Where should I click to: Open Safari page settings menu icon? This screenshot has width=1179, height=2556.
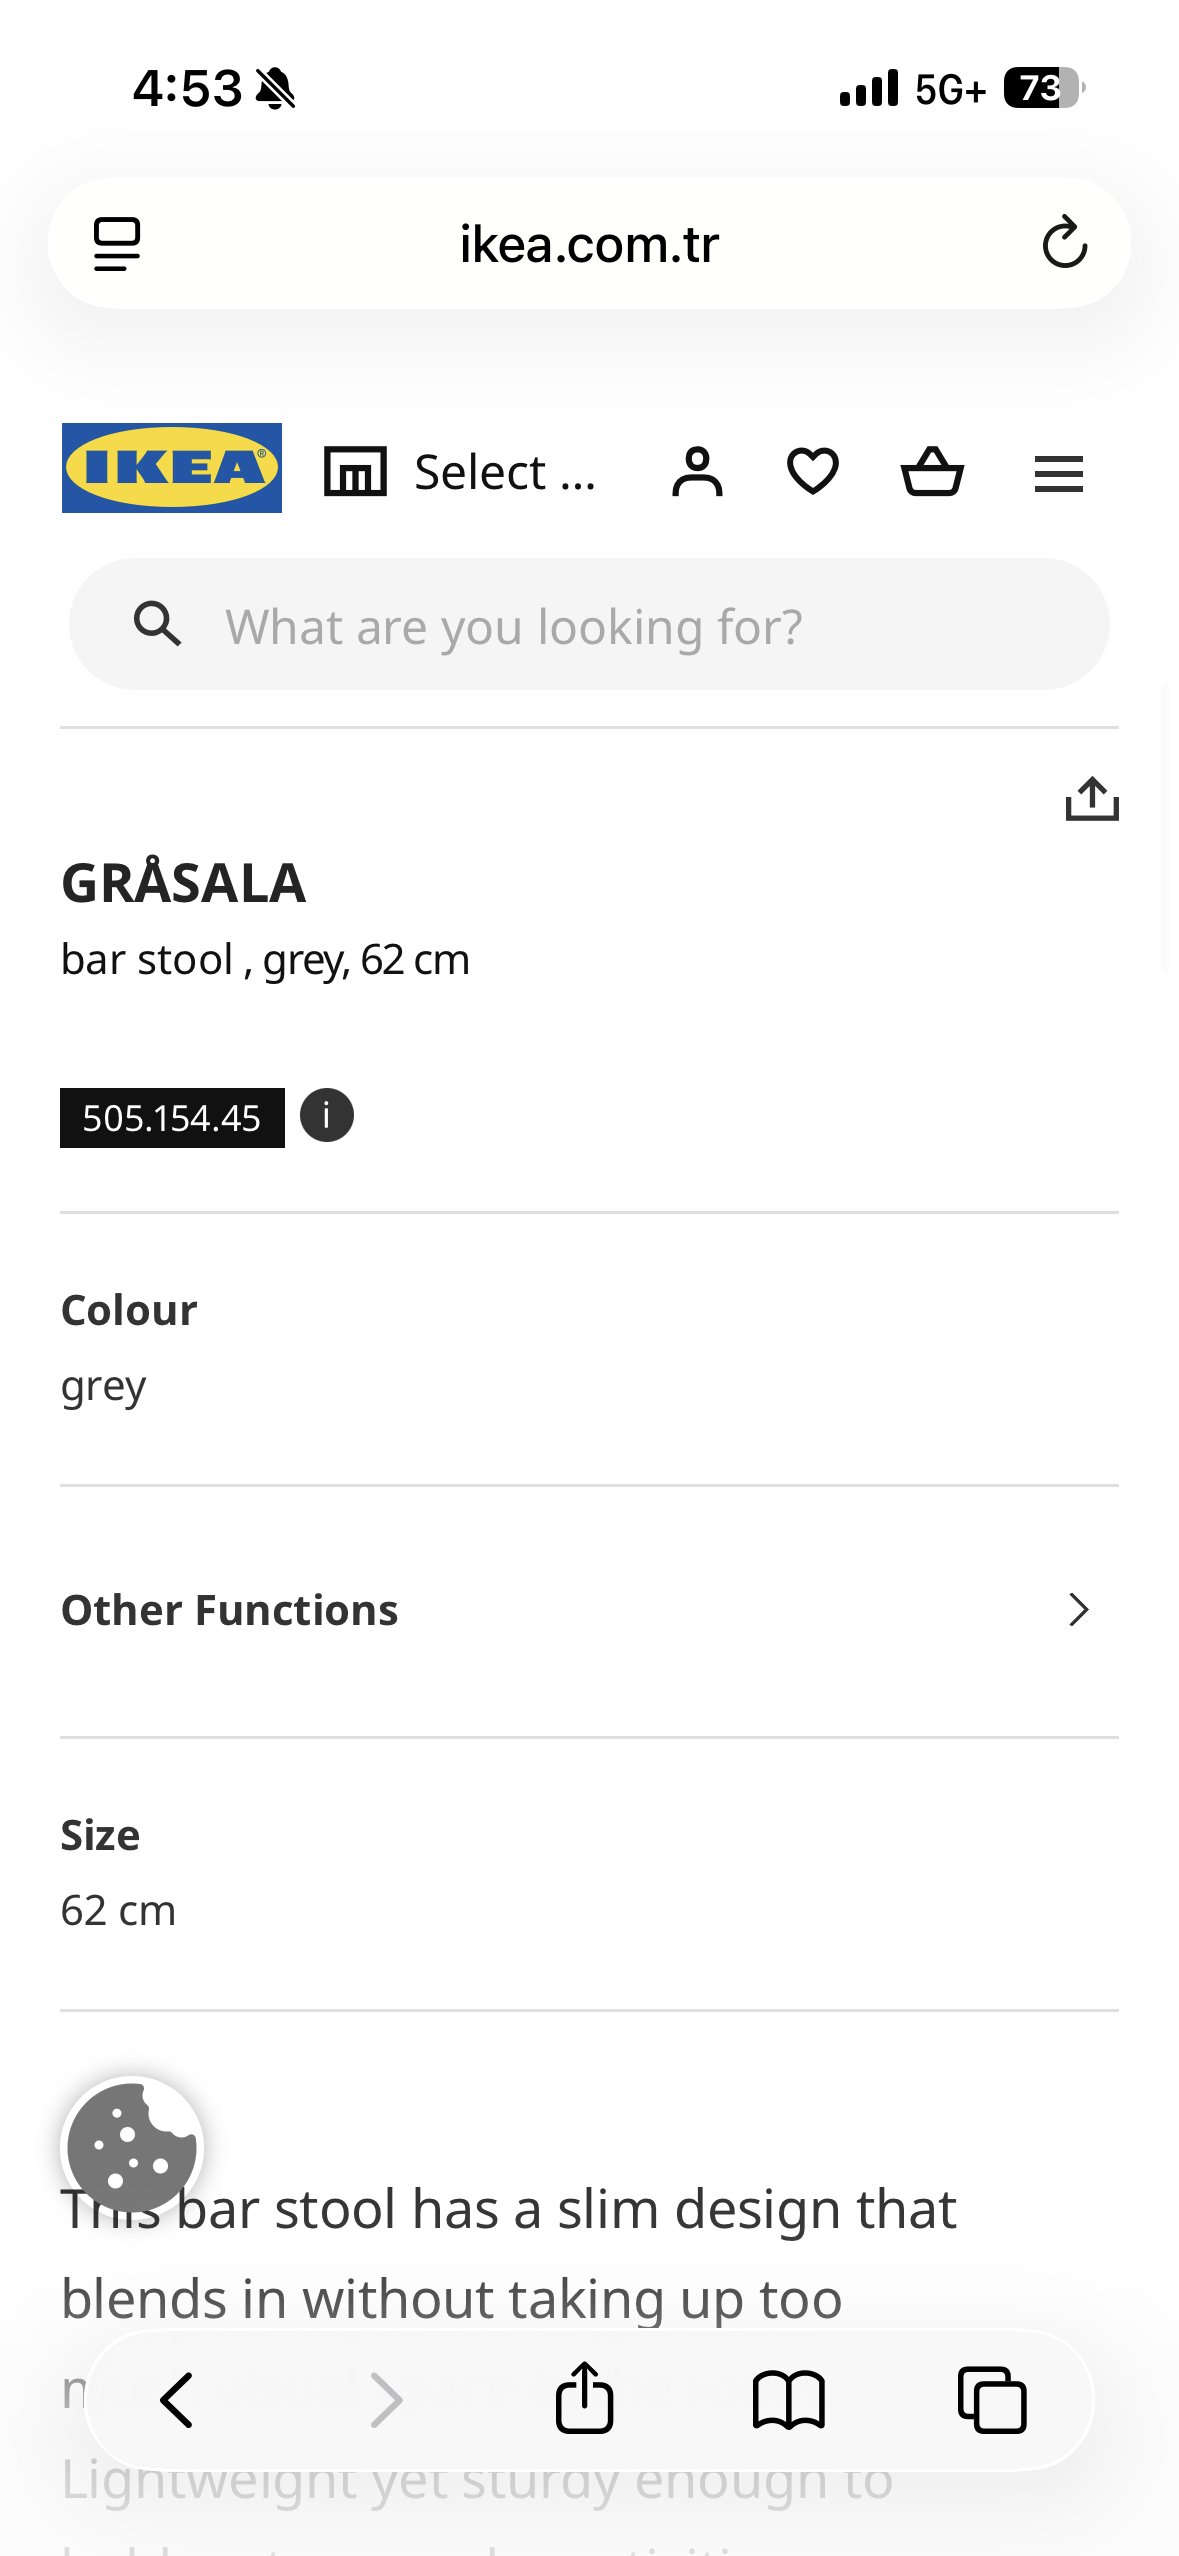coord(117,243)
